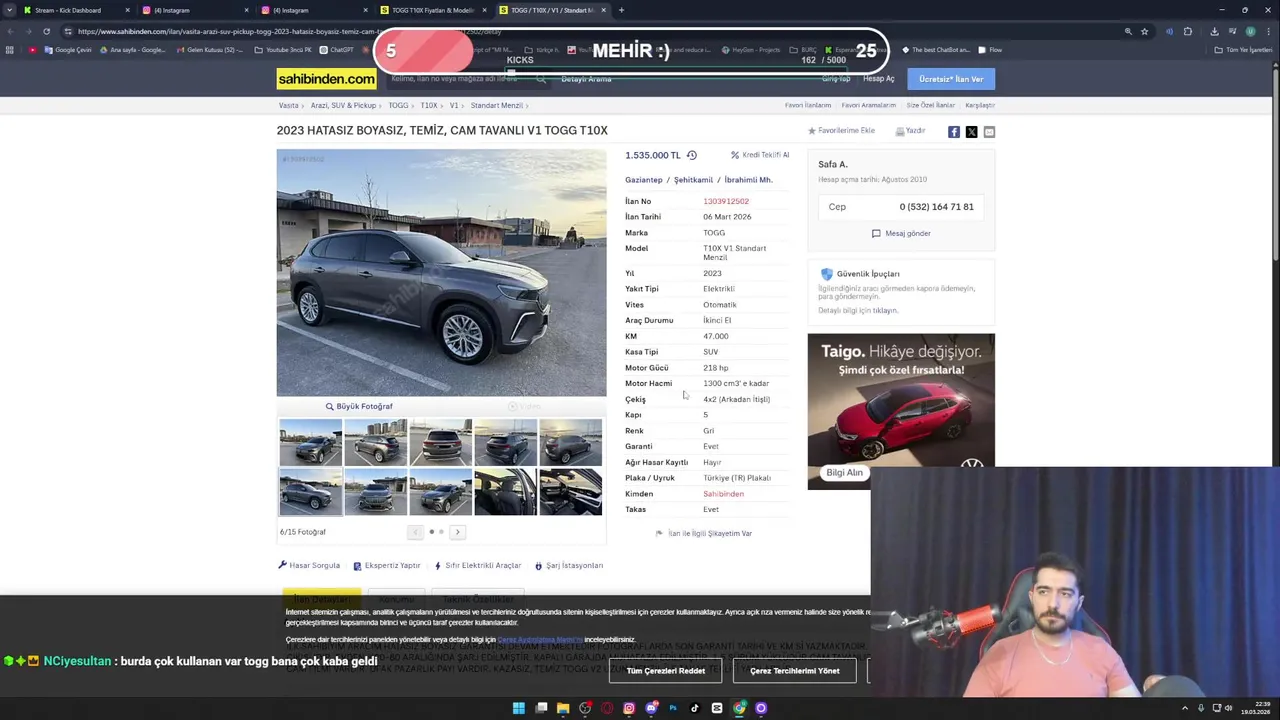Open new browser tab plus icon
This screenshot has height=720, width=1280.
point(621,10)
